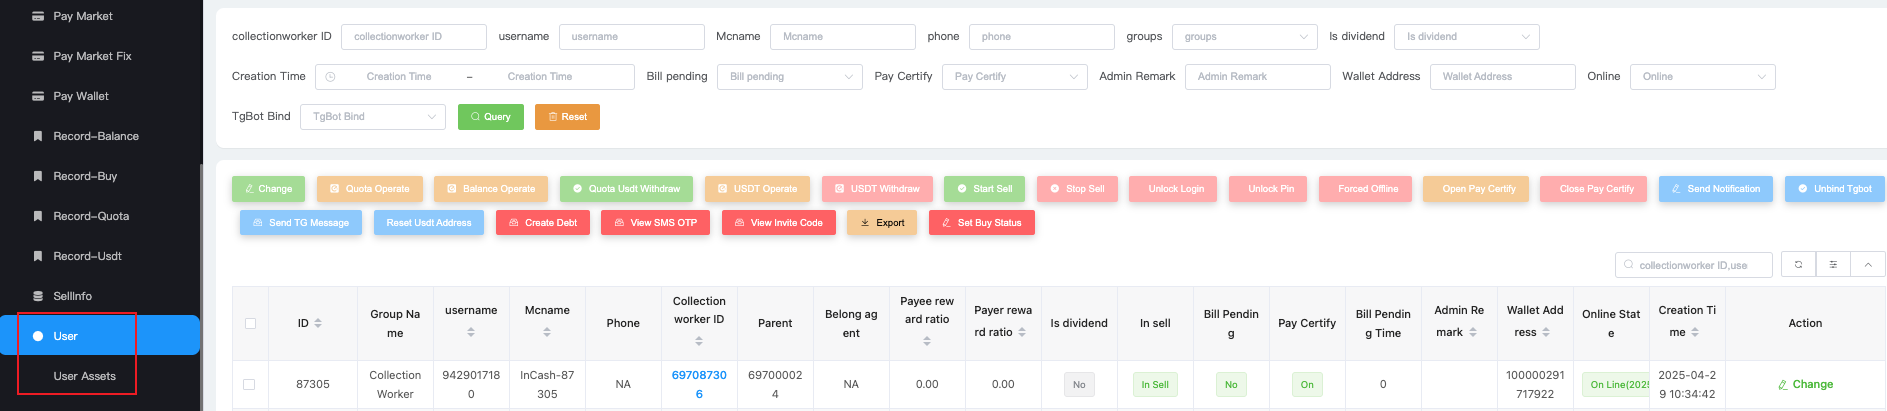This screenshot has width=1887, height=411.
Task: Sort by the Wallet Address column
Action: tap(1546, 332)
